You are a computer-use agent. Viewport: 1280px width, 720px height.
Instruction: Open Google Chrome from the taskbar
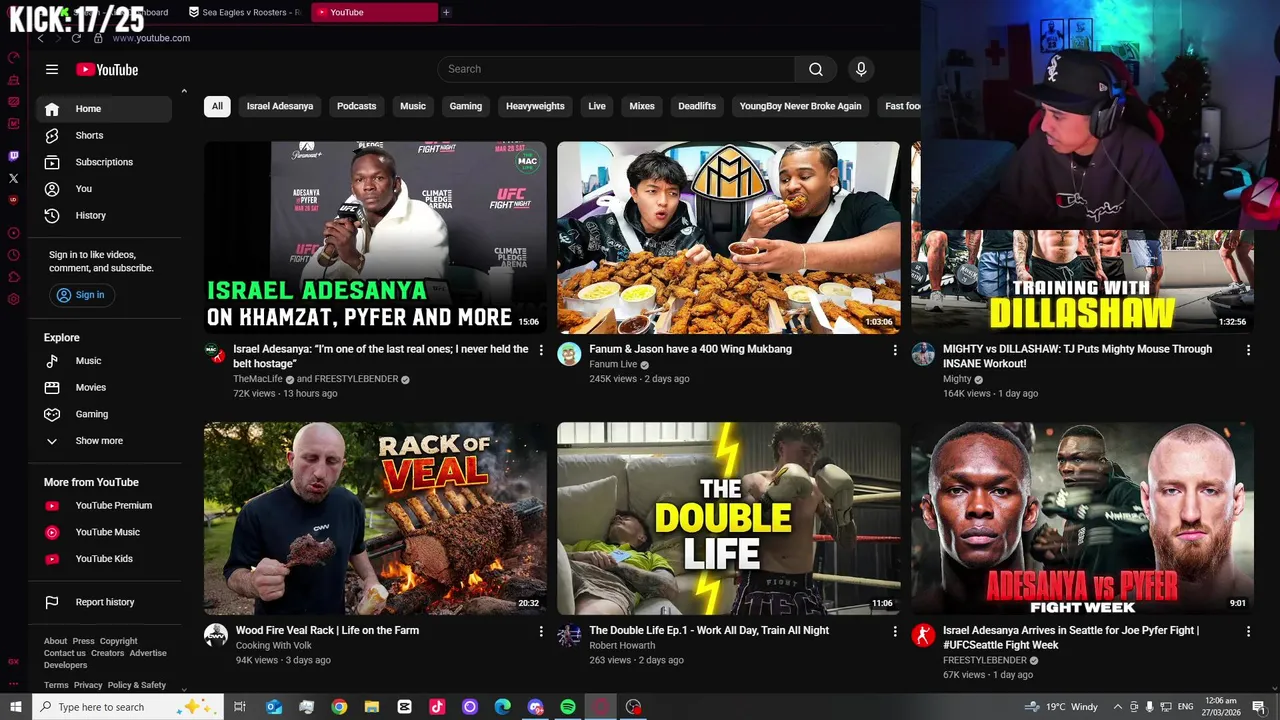click(x=339, y=707)
